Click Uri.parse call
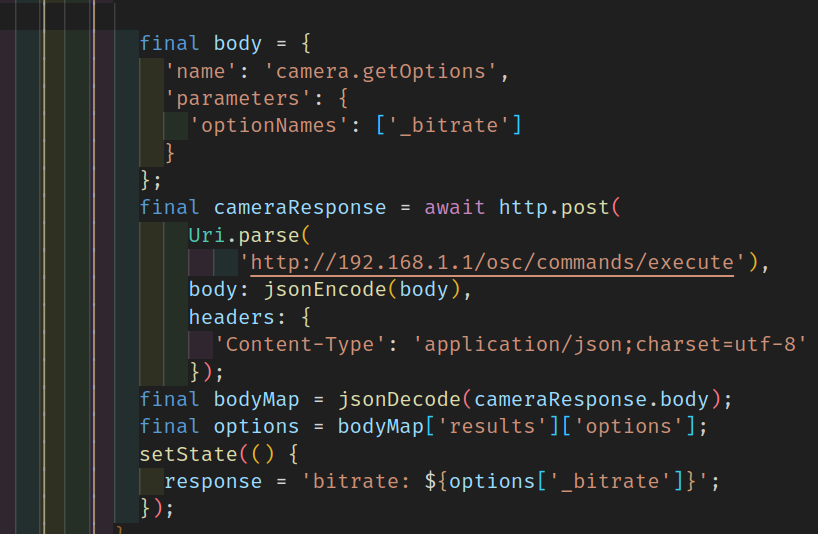 [x=249, y=235]
